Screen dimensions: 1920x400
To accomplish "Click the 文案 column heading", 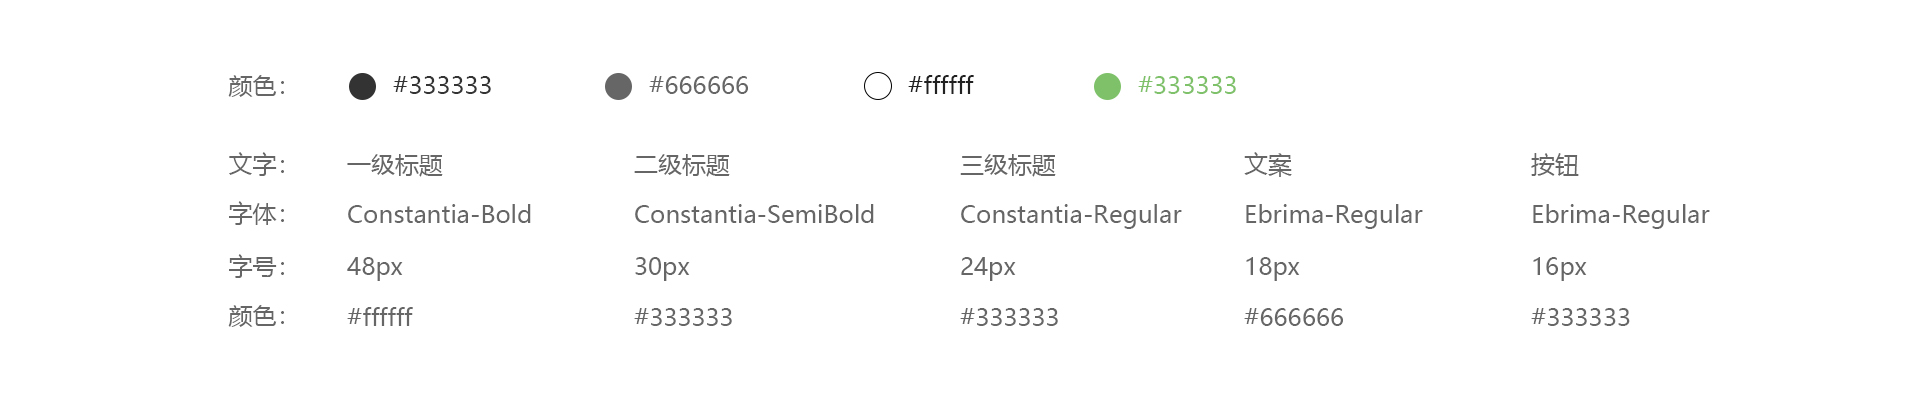I will (x=1268, y=165).
